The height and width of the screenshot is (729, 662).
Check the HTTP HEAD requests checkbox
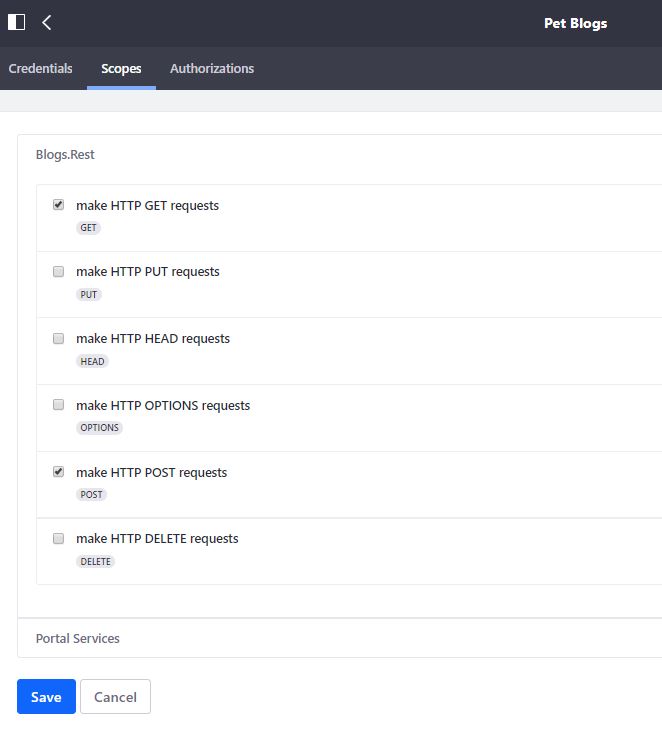[58, 338]
